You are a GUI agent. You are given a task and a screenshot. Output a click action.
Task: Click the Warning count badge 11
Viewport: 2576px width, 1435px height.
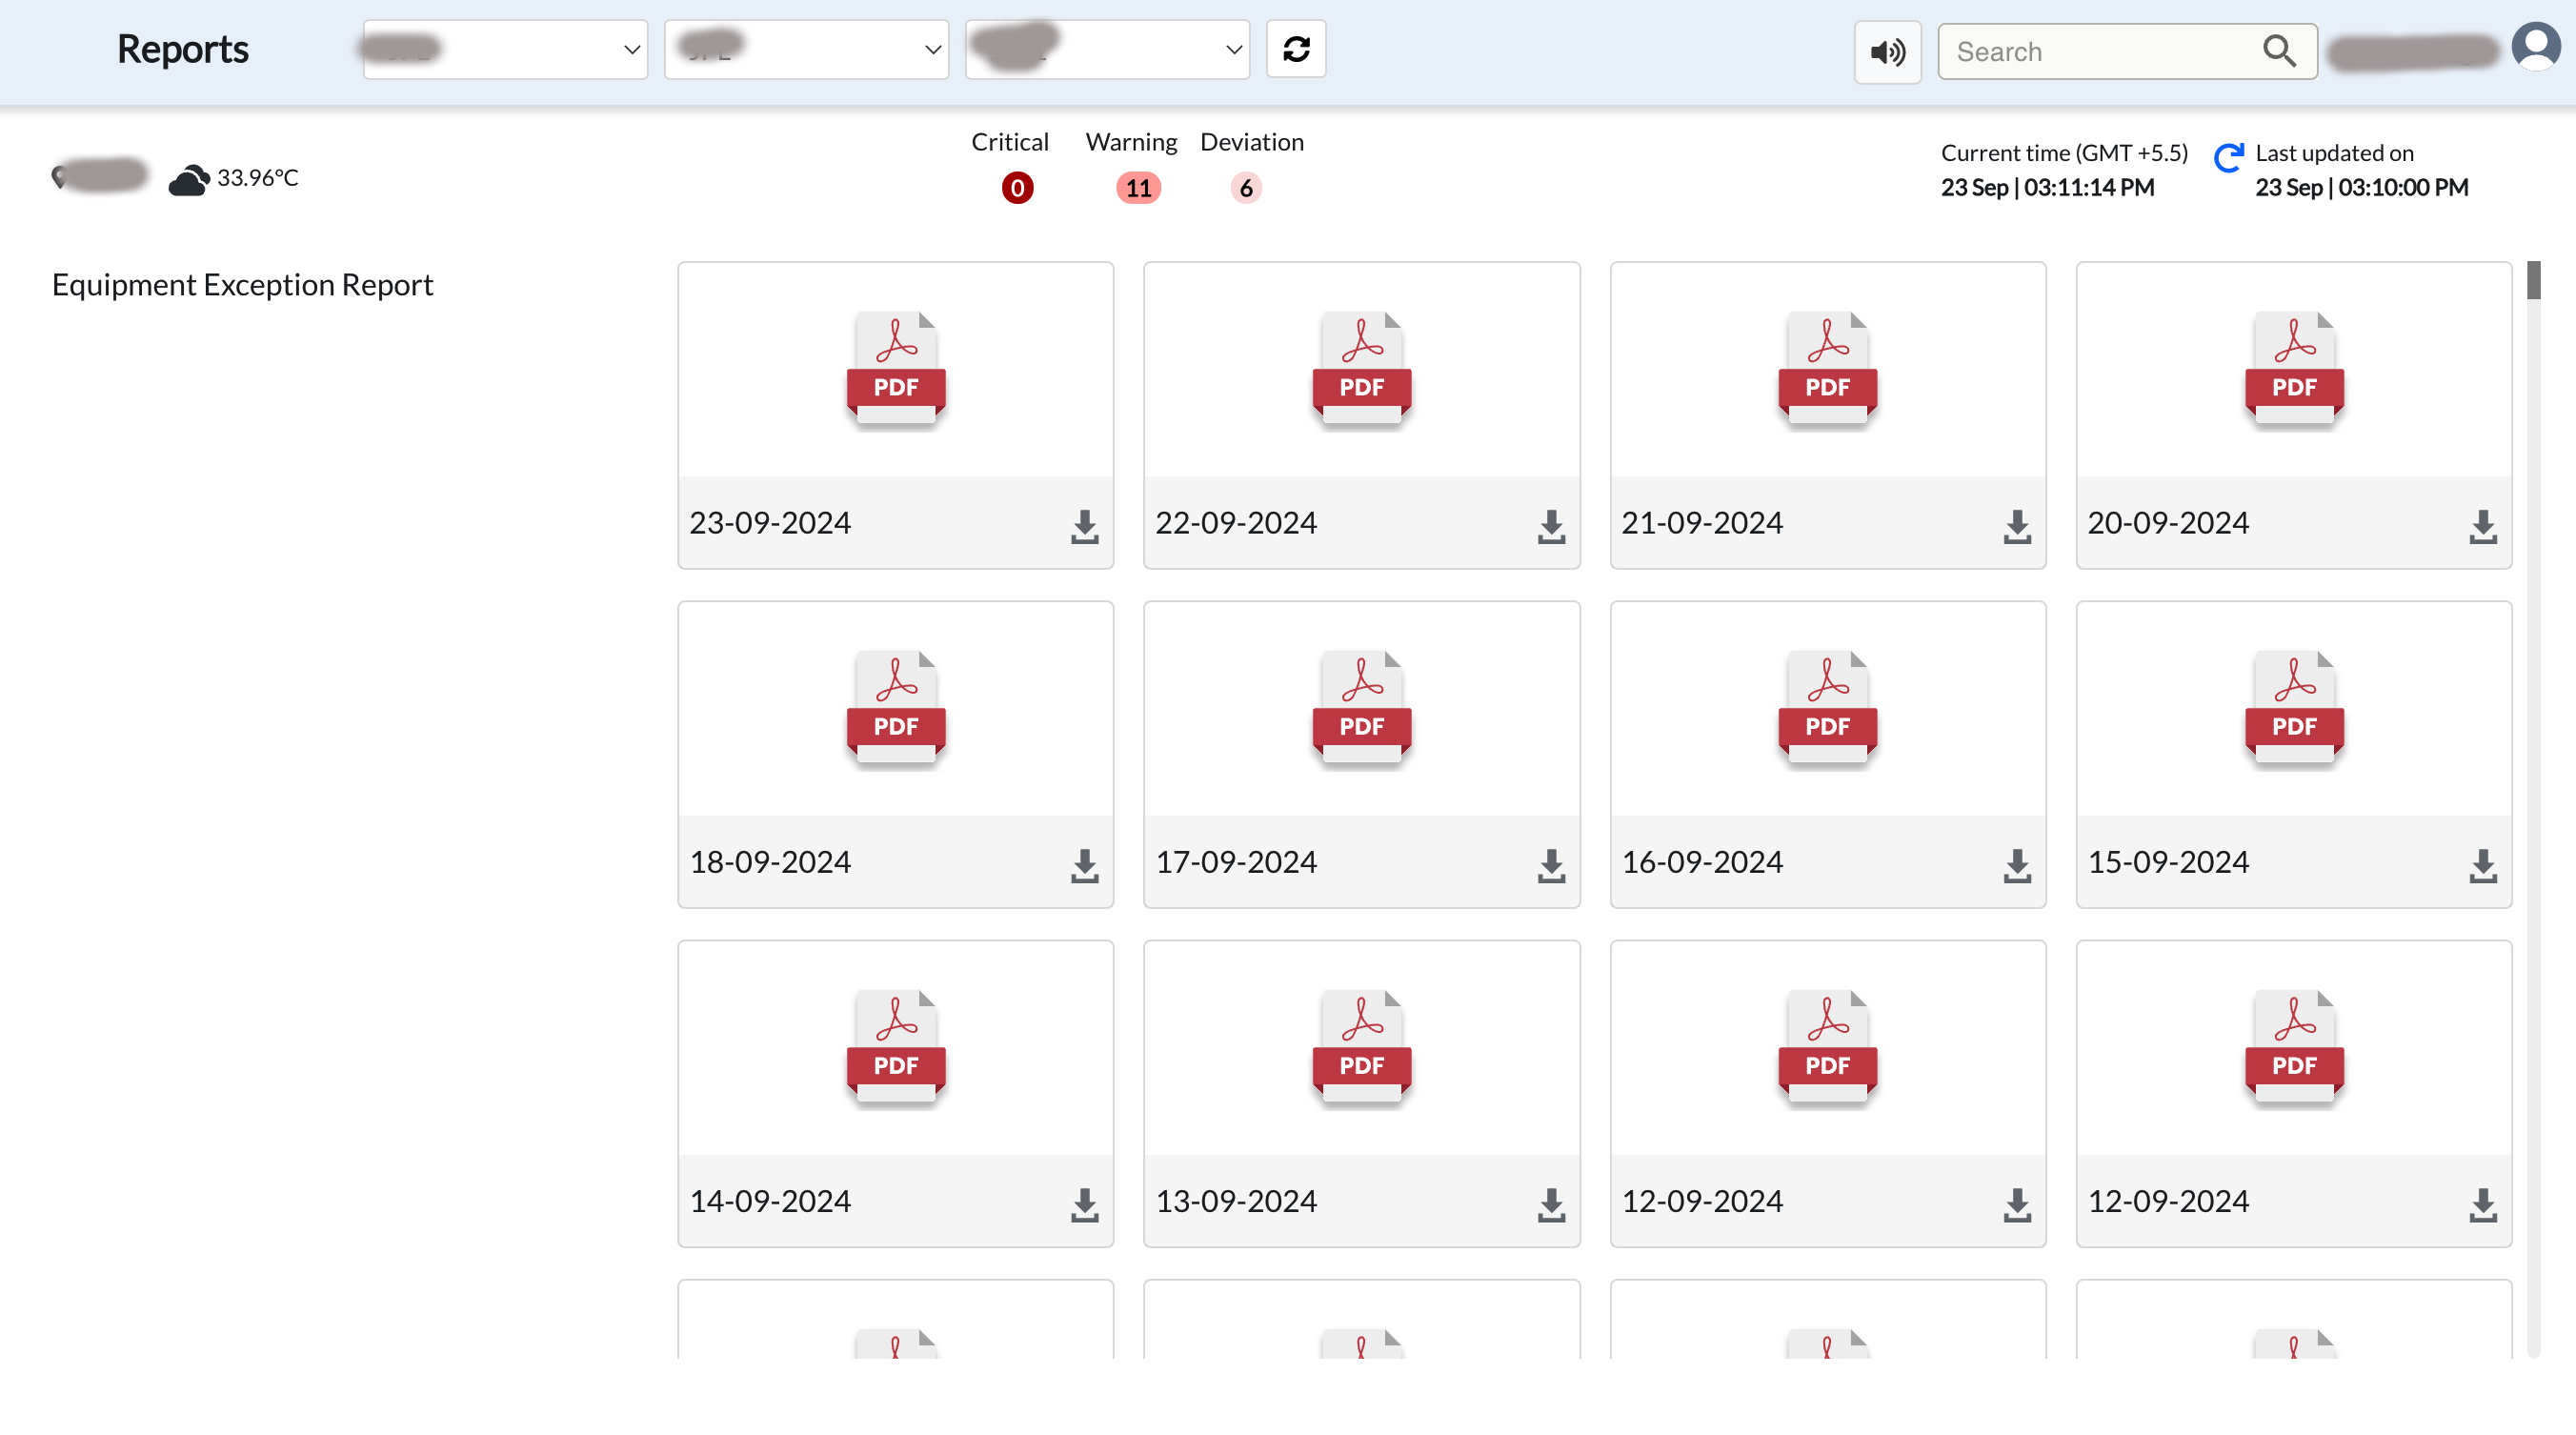click(1138, 188)
